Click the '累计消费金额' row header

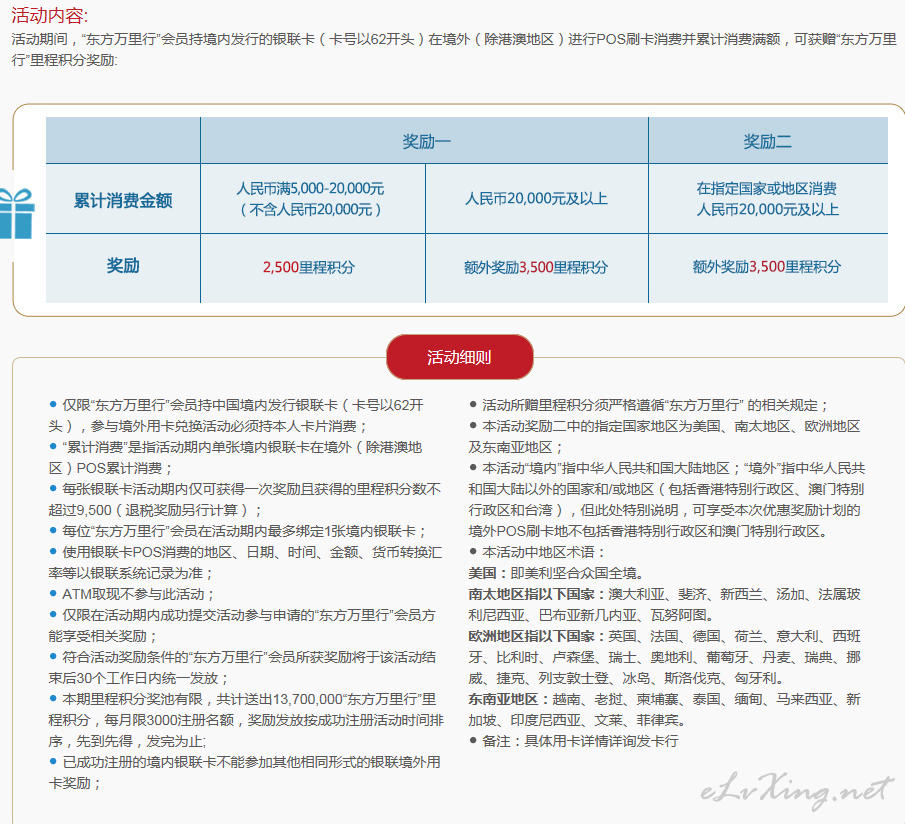click(123, 200)
